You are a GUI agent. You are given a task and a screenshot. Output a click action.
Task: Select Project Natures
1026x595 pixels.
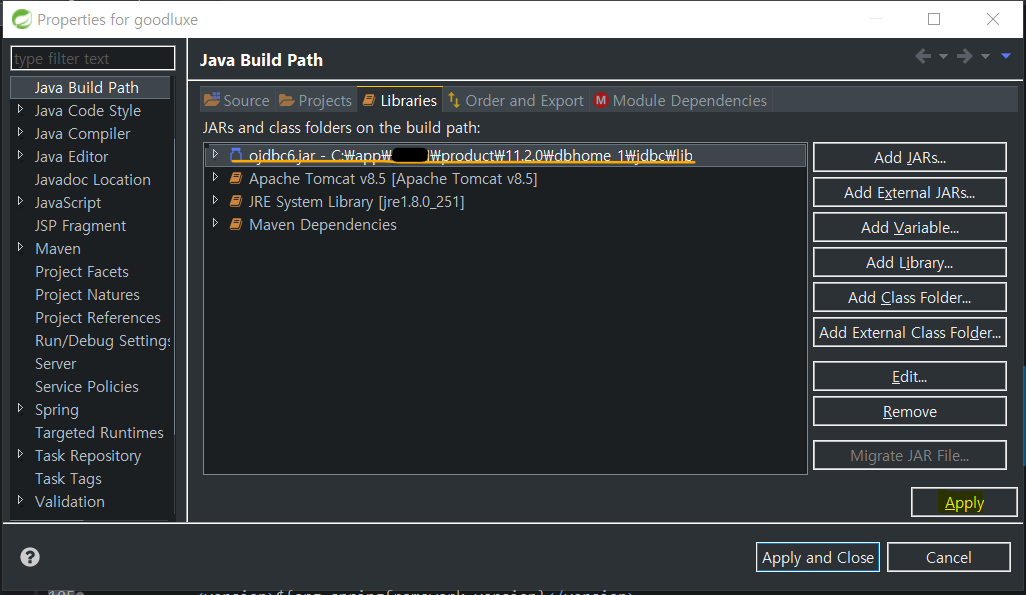tap(87, 294)
